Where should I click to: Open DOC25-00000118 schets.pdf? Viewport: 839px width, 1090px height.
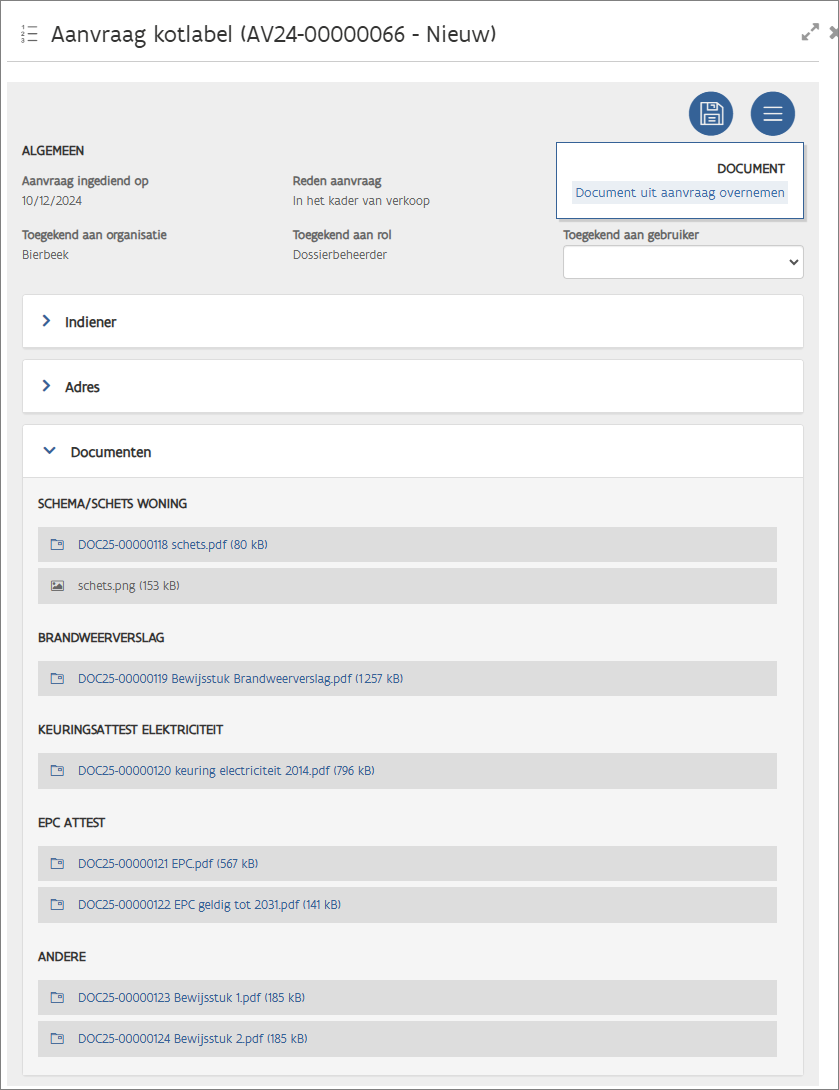pyautogui.click(x=172, y=545)
